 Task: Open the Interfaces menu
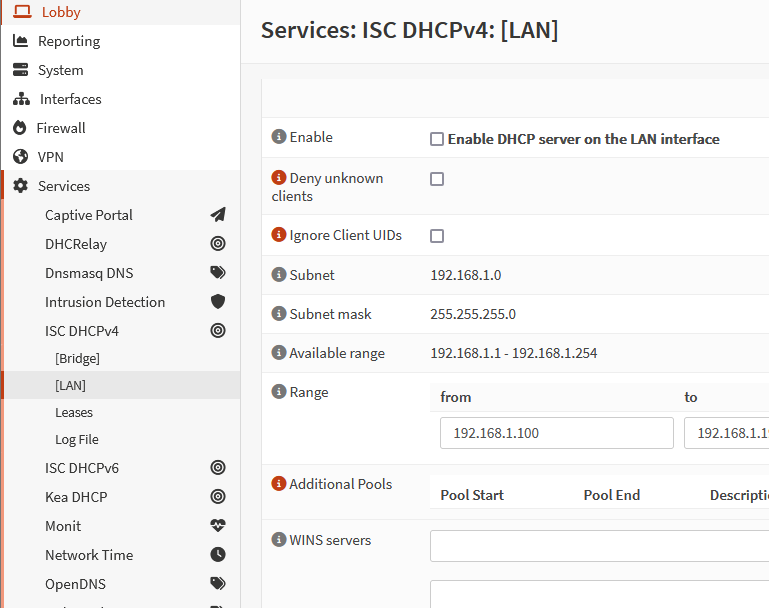70,99
